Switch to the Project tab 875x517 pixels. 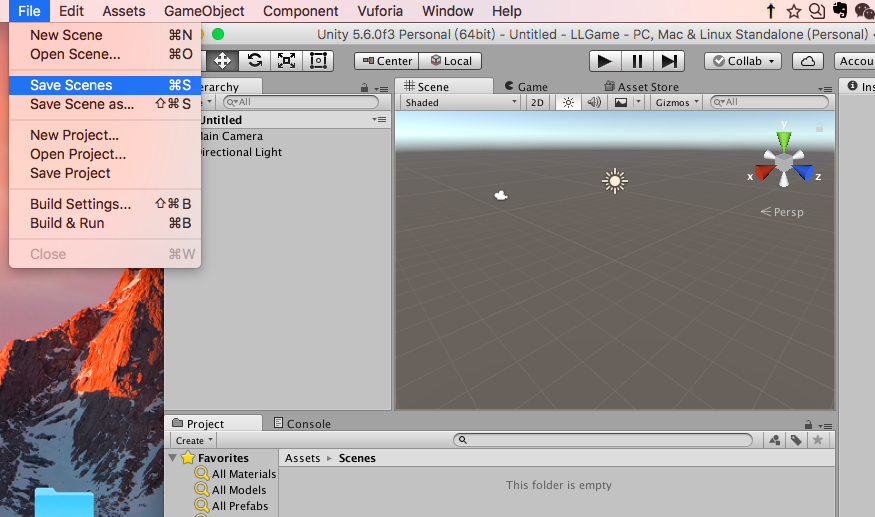pos(213,423)
